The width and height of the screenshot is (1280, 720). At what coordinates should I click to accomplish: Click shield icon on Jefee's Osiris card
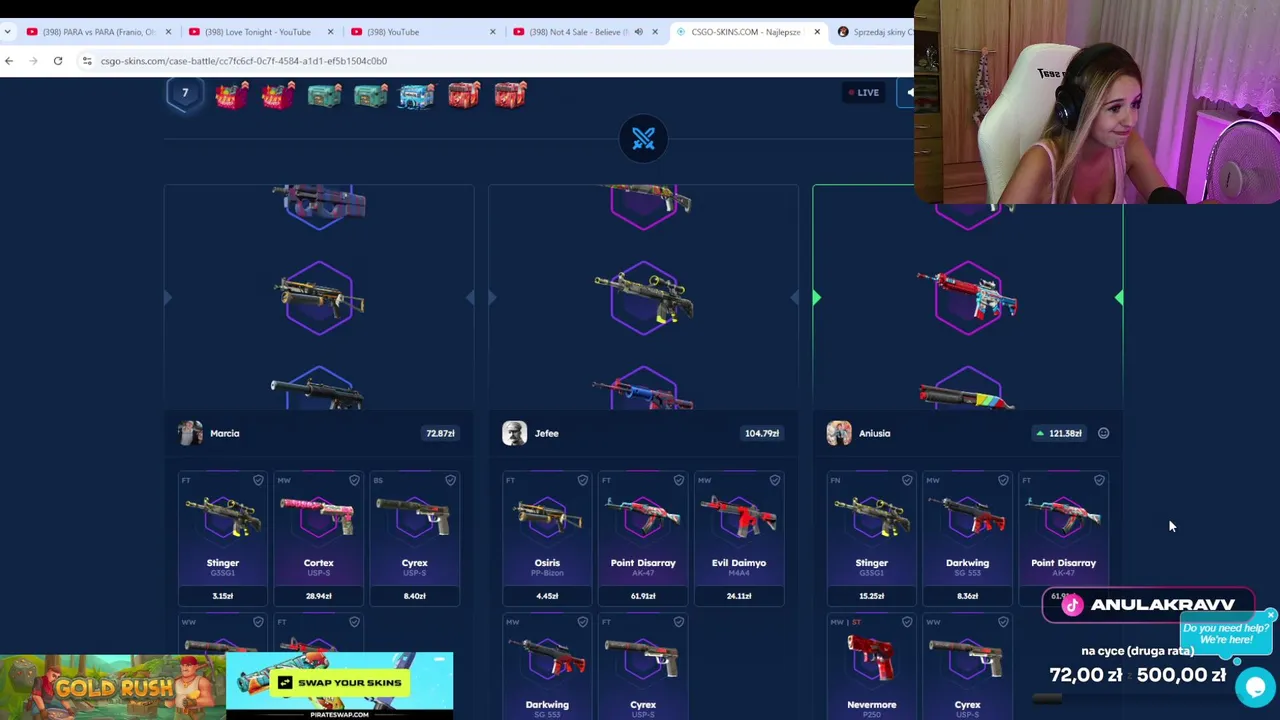coord(582,481)
